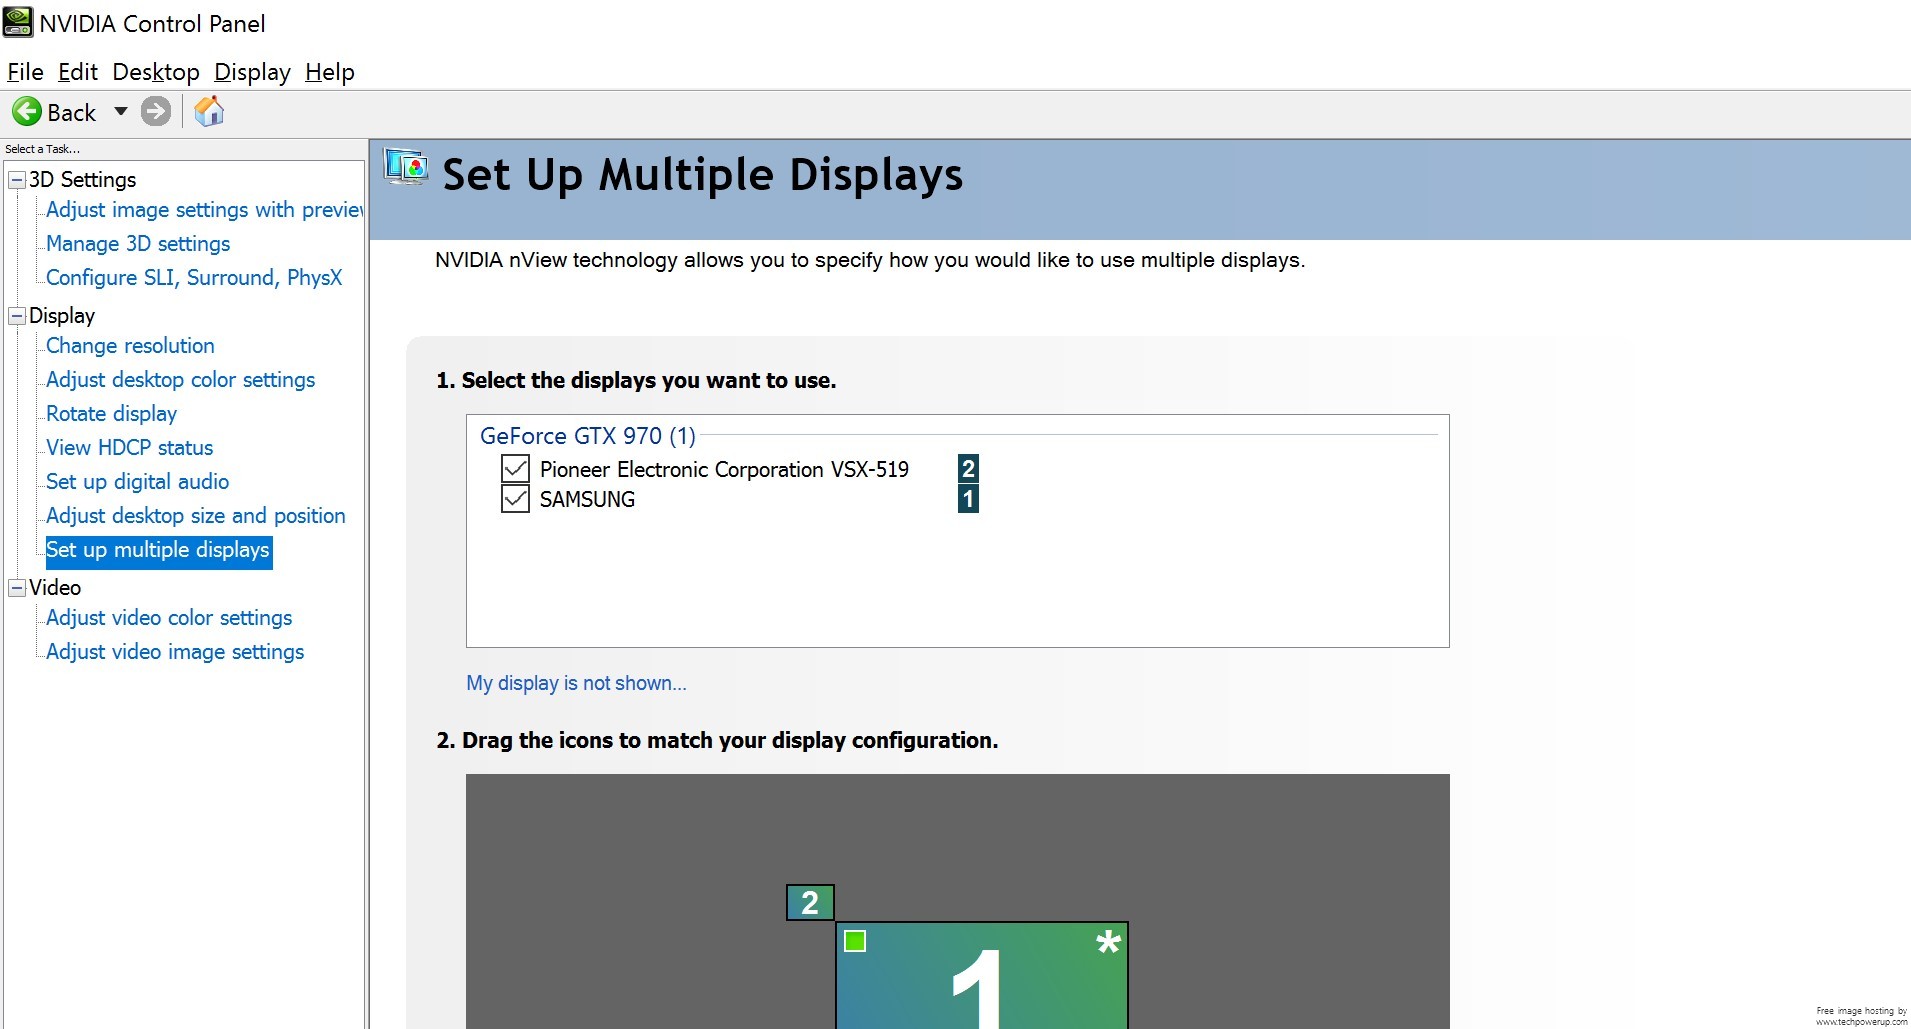1911x1029 pixels.
Task: Open Rotate display page
Action: [111, 414]
